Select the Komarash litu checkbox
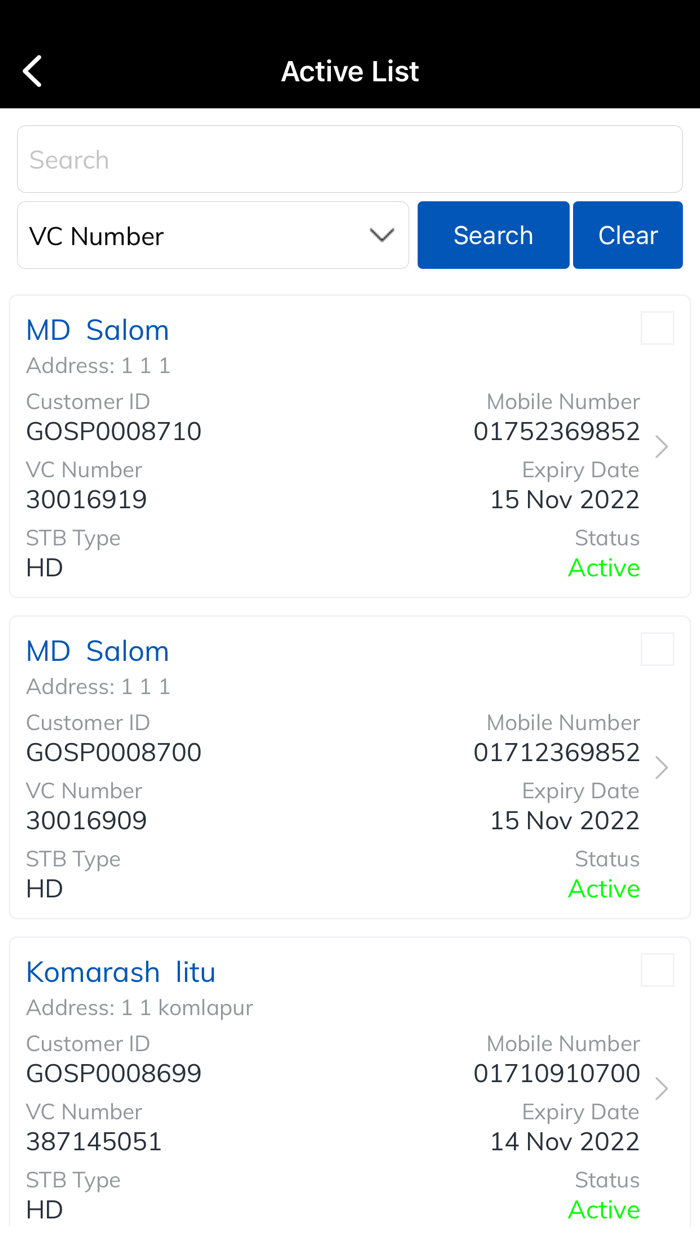This screenshot has height=1244, width=700. 657,970
